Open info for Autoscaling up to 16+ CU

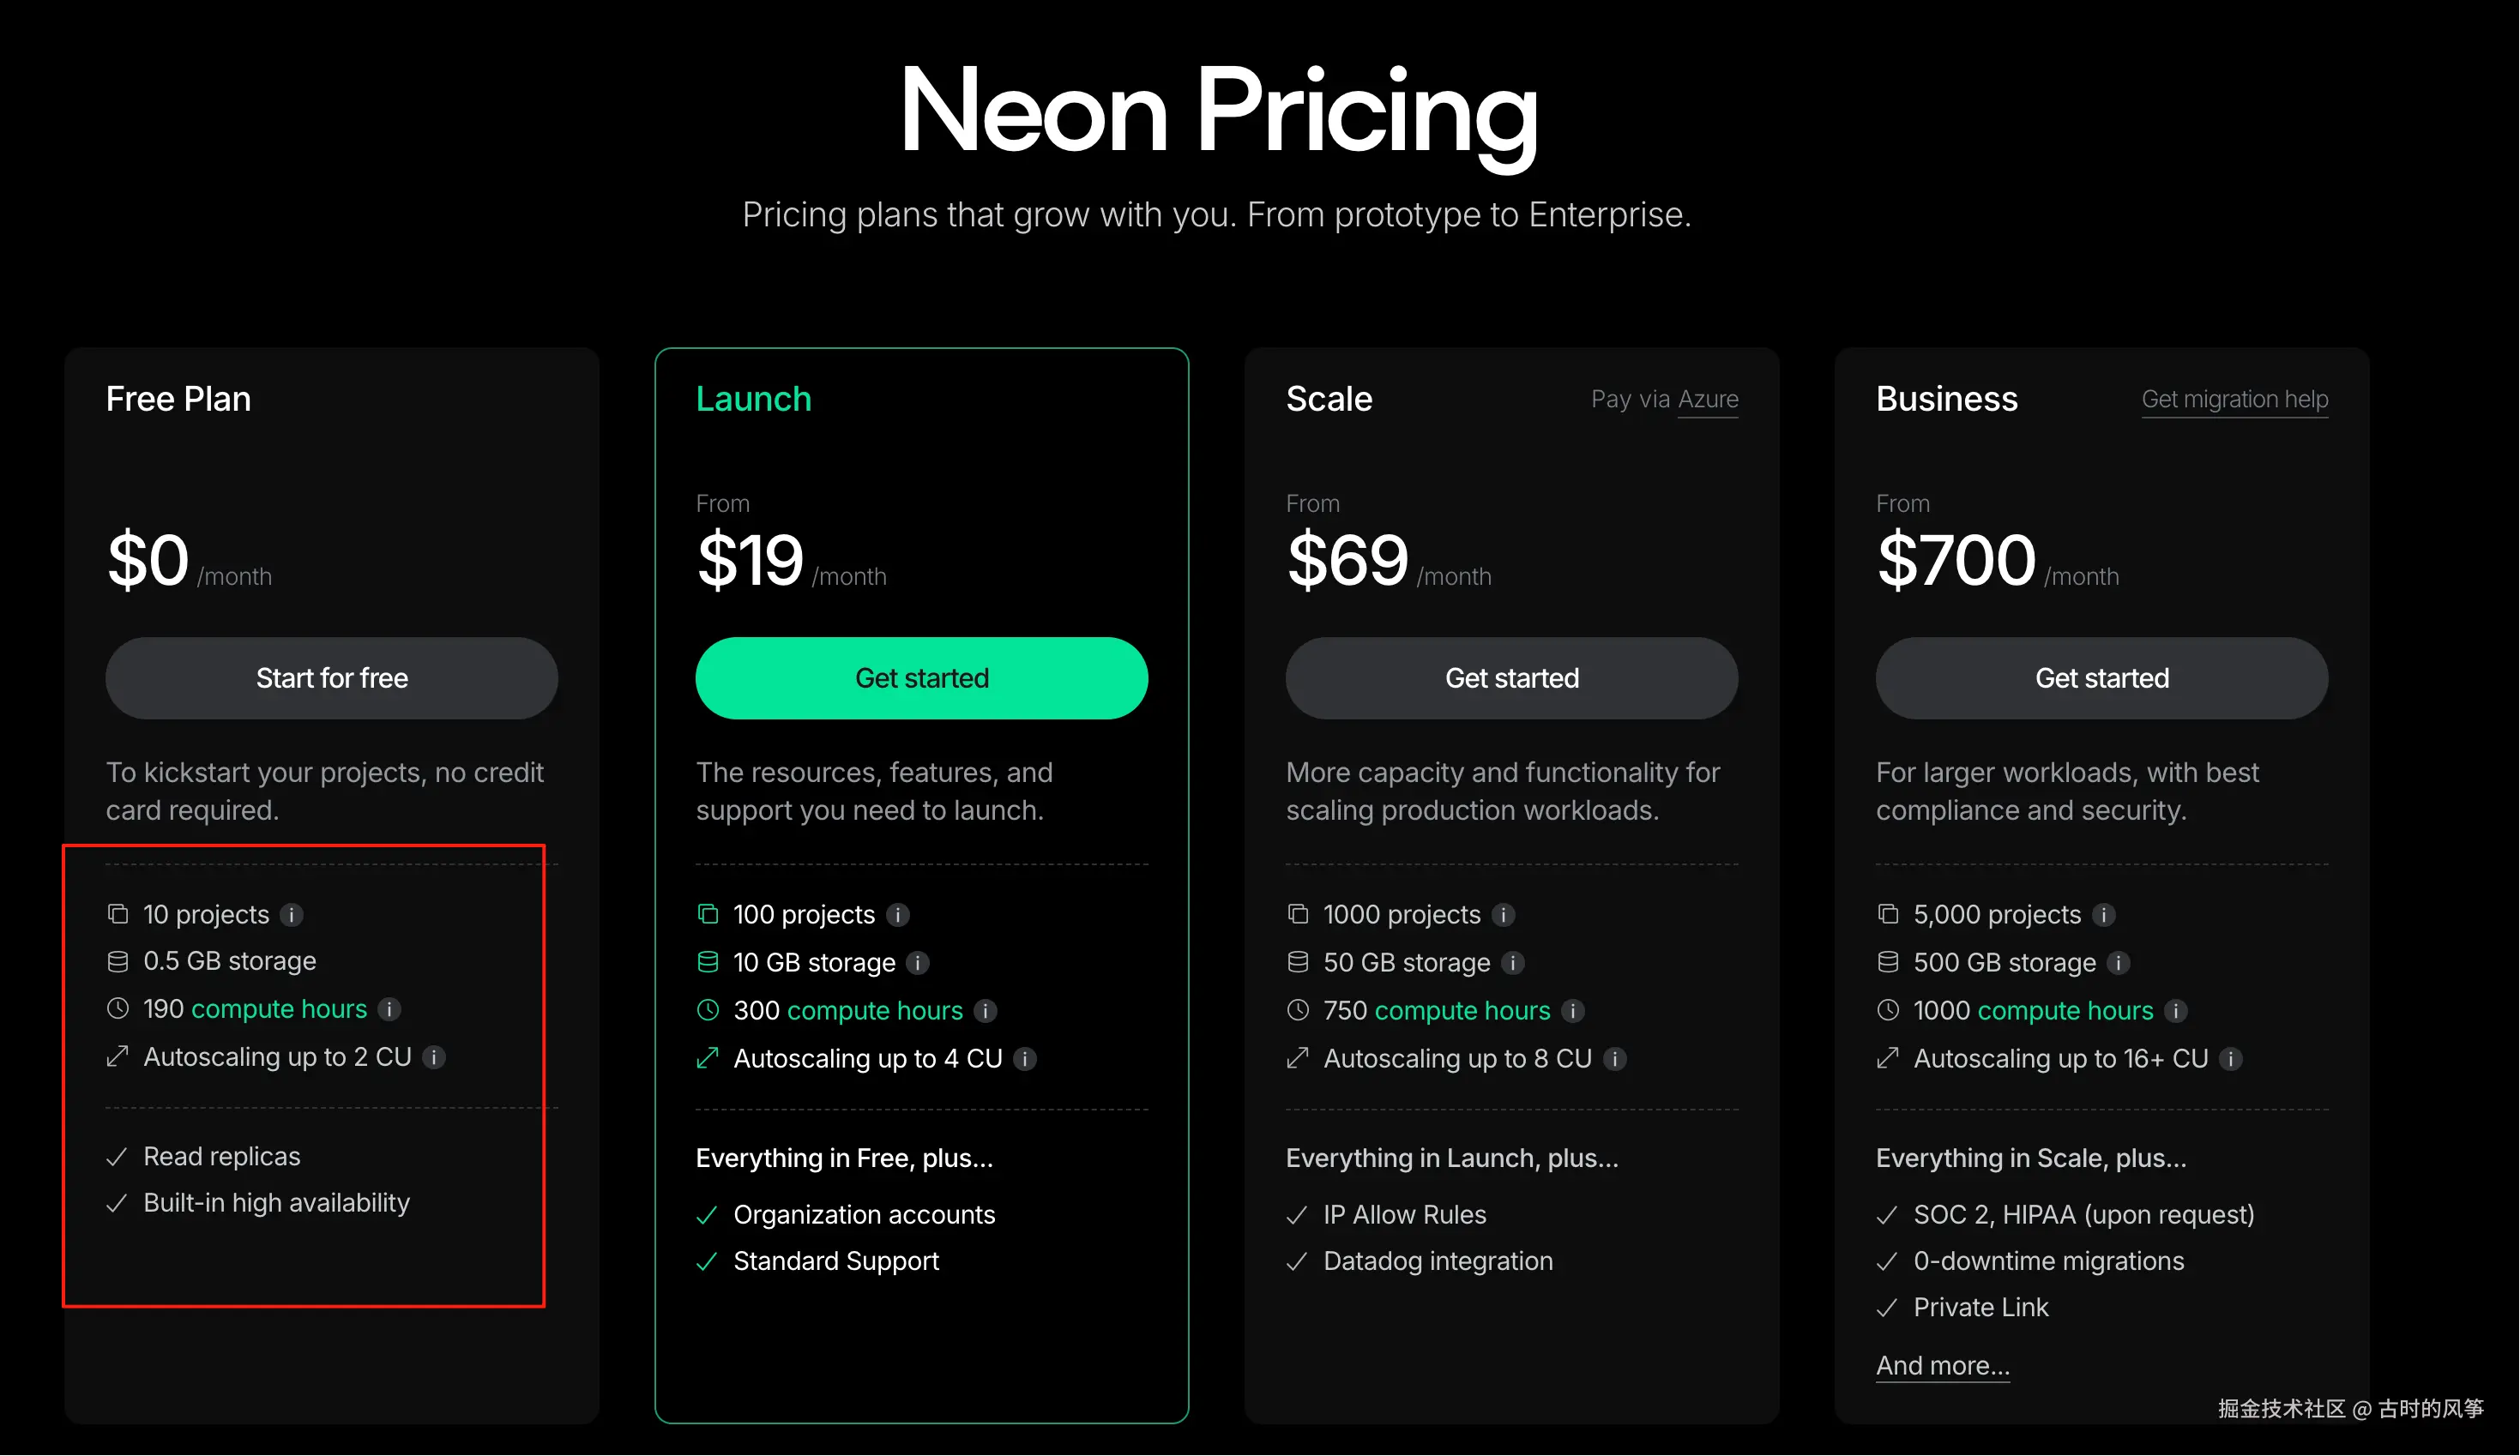coord(2231,1059)
